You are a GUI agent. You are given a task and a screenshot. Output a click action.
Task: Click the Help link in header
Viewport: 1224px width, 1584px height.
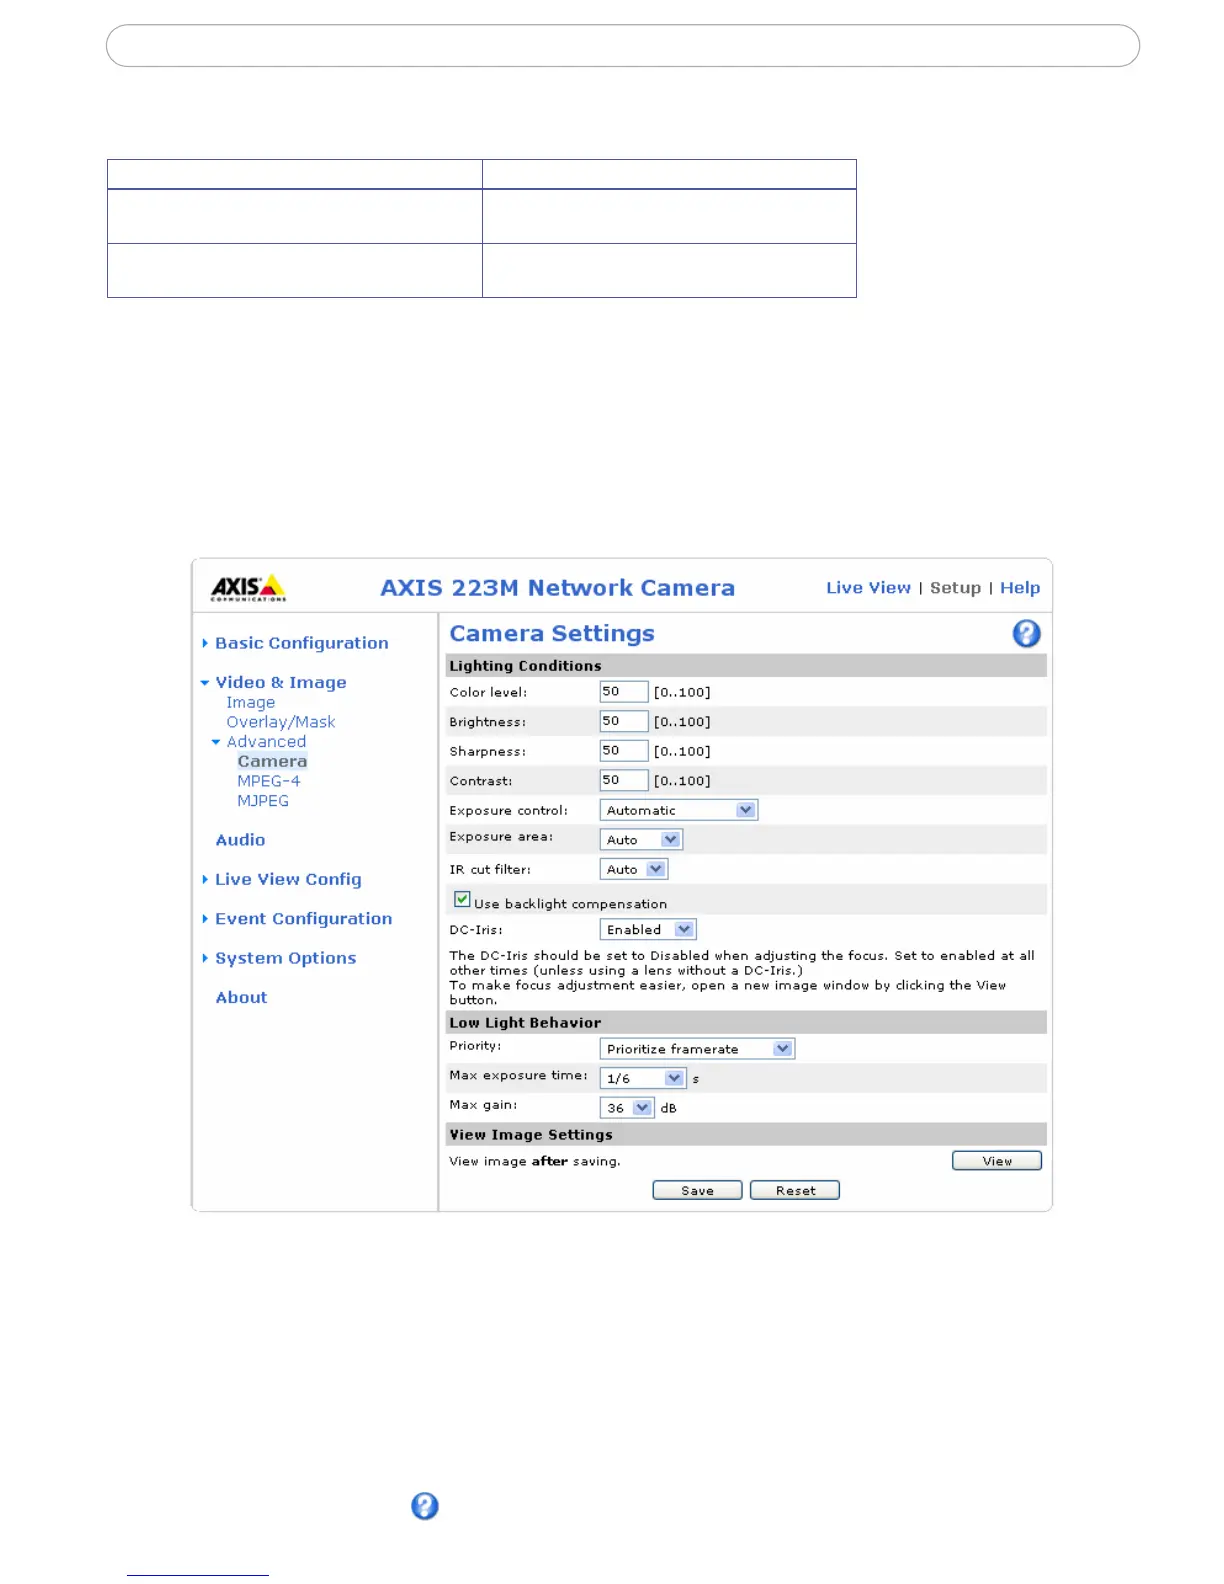[1020, 588]
